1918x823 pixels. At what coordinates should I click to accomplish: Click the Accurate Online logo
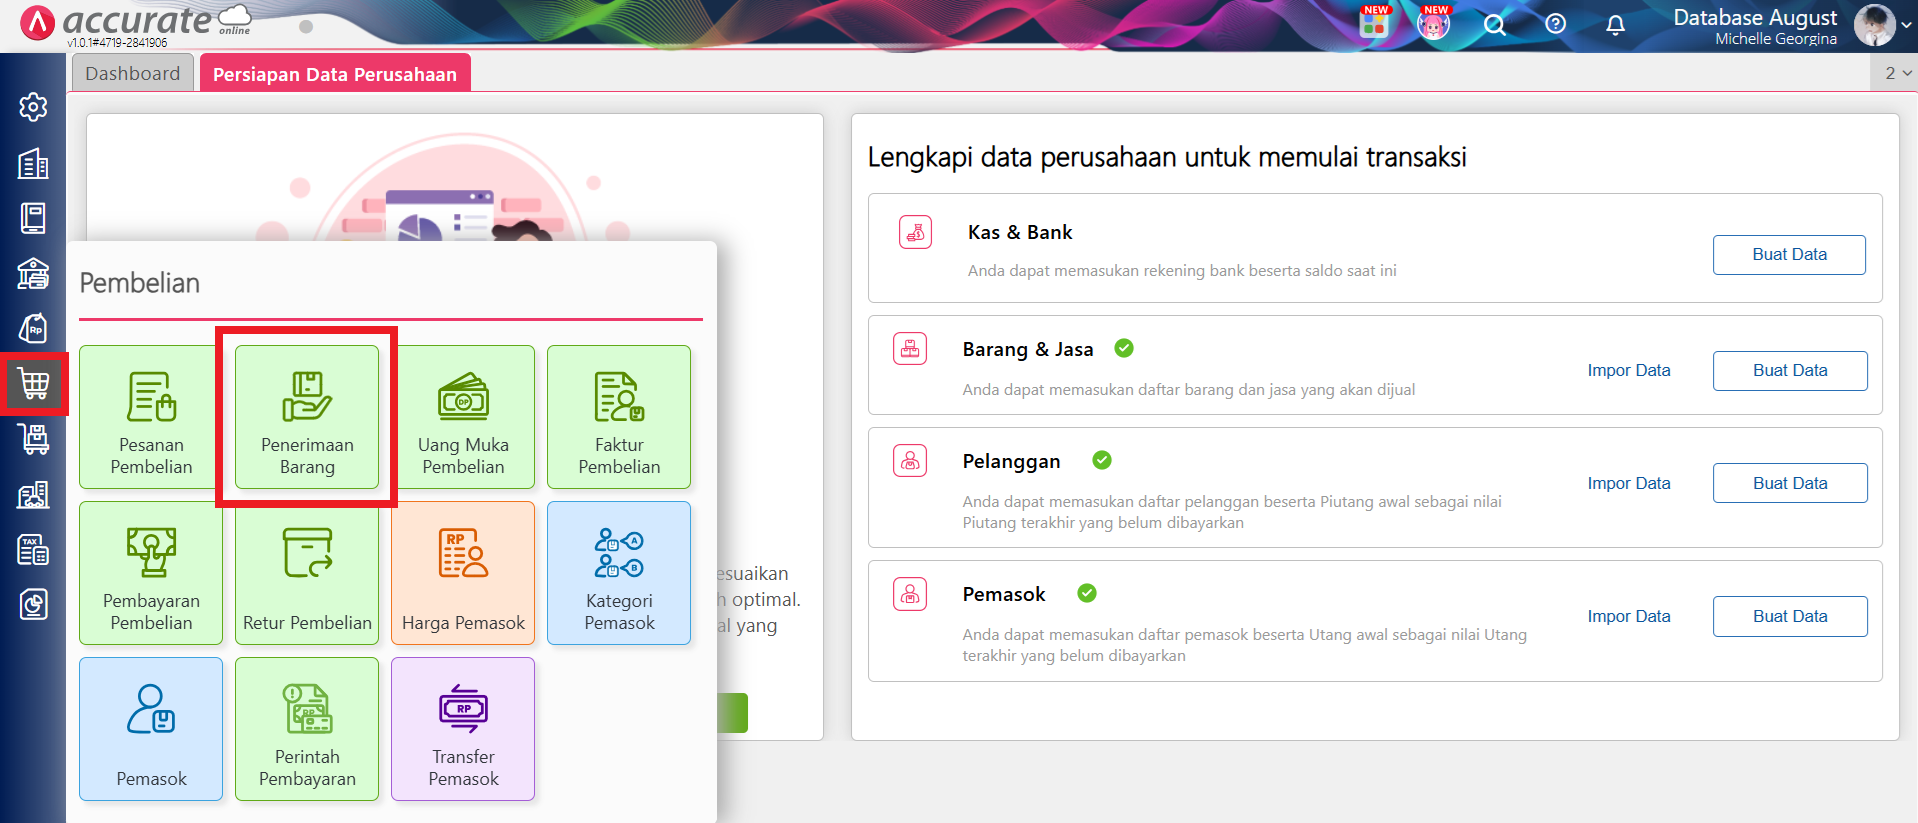[x=136, y=24]
